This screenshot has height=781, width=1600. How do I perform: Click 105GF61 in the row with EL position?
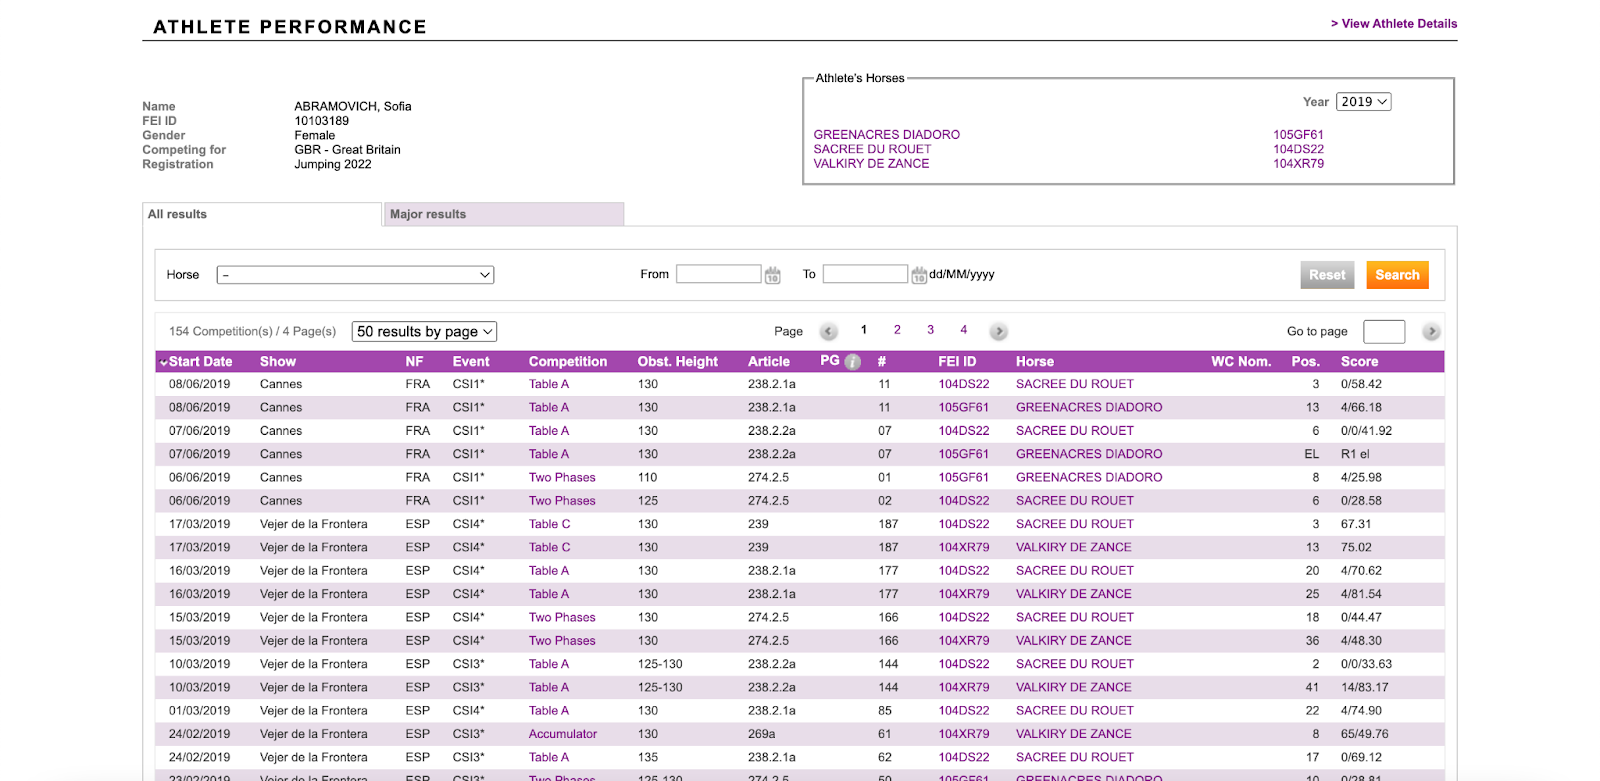964,454
